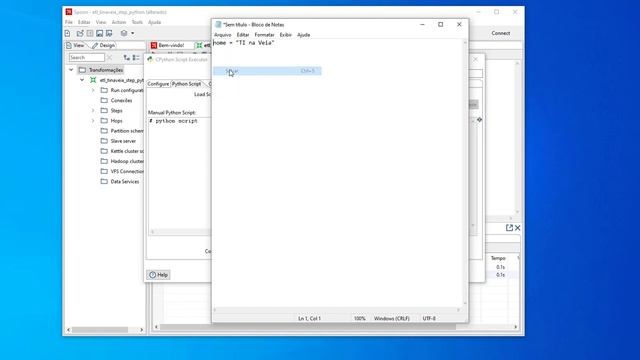Image resolution: width=640 pixels, height=360 pixels.
Task: Switch to the Design tab in Spoon
Action: pyautogui.click(x=103, y=45)
